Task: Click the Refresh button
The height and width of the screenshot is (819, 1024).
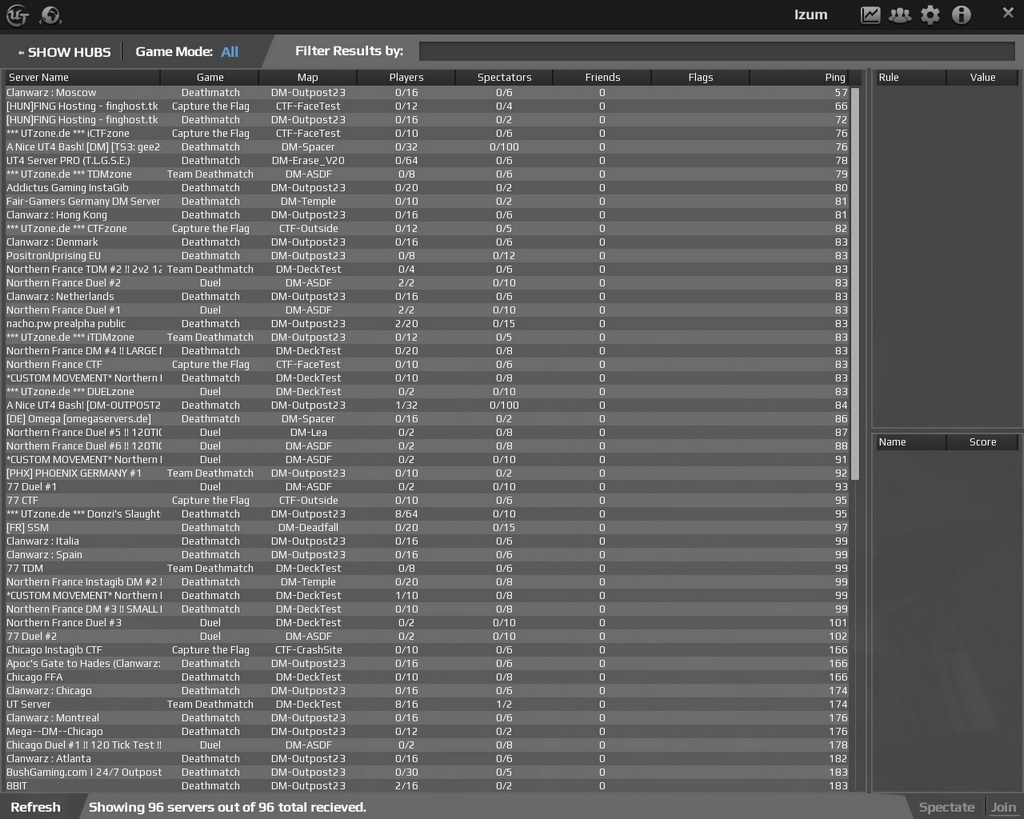Action: (x=35, y=807)
